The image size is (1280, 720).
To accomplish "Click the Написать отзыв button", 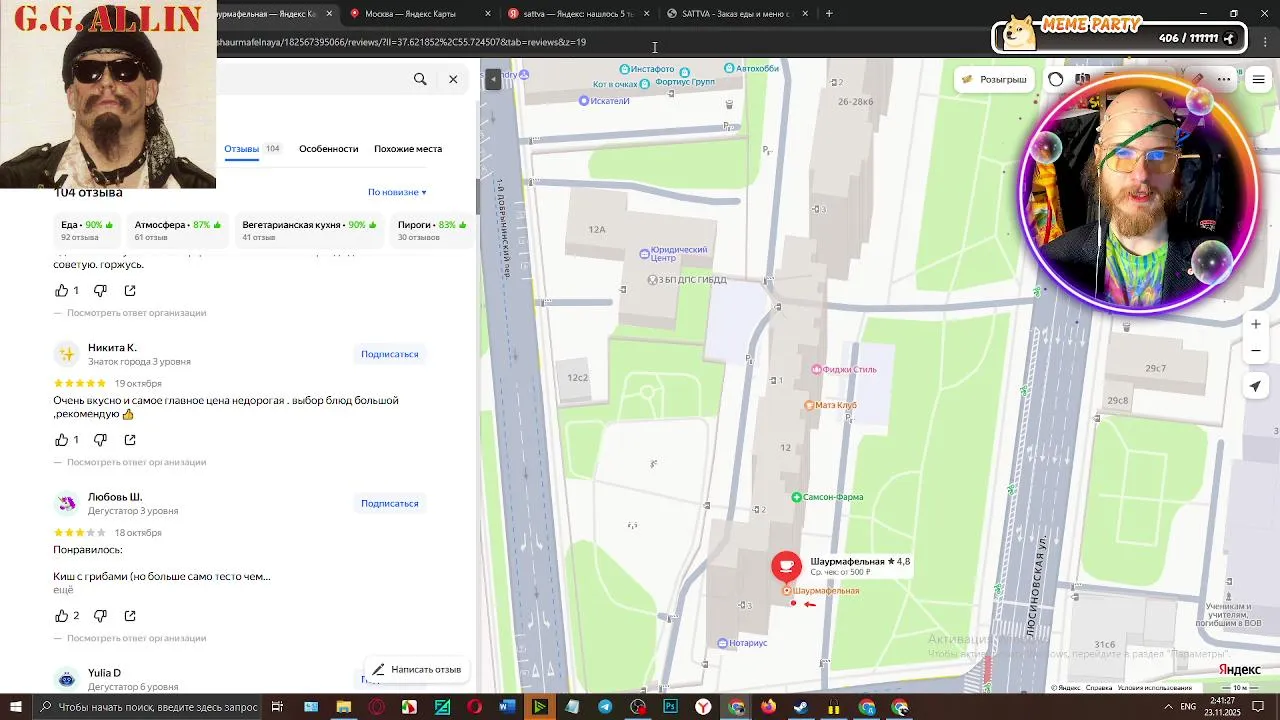I will [x=416, y=670].
